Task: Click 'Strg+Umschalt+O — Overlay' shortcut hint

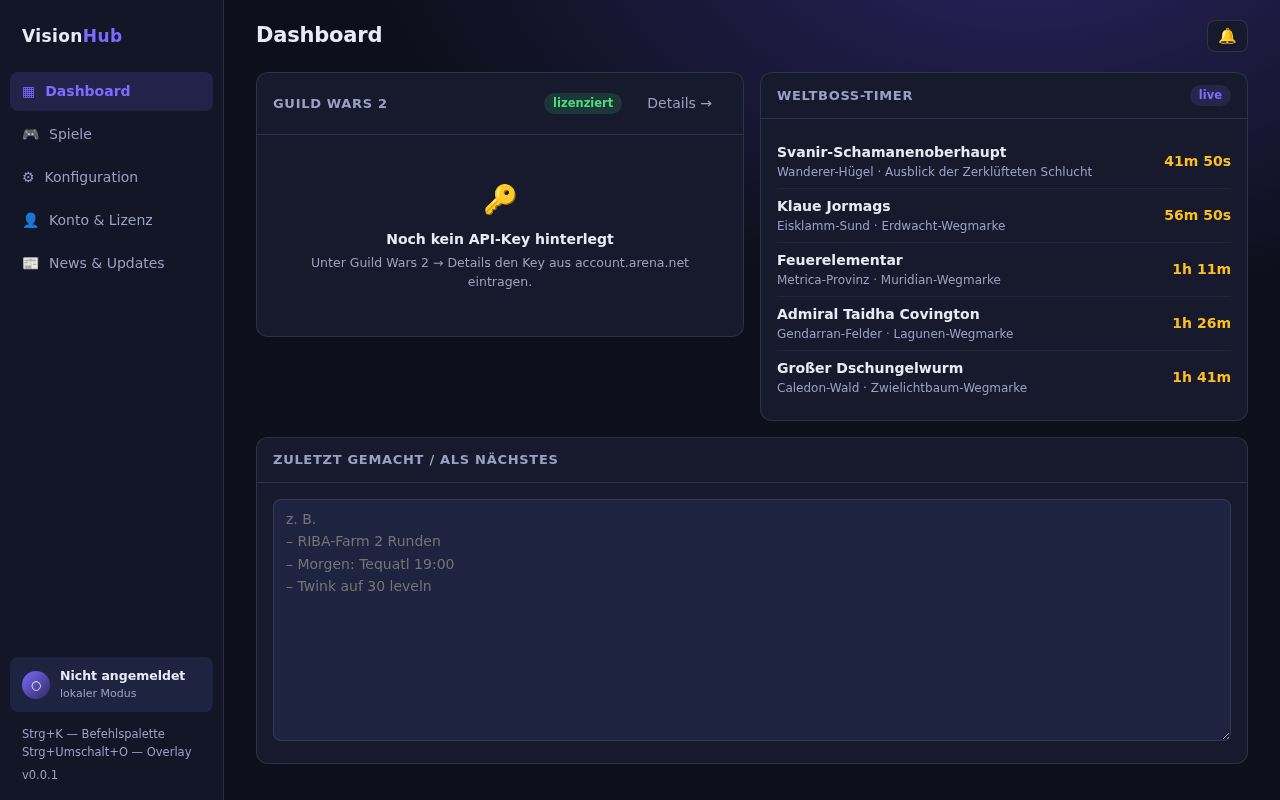Action: tap(107, 752)
